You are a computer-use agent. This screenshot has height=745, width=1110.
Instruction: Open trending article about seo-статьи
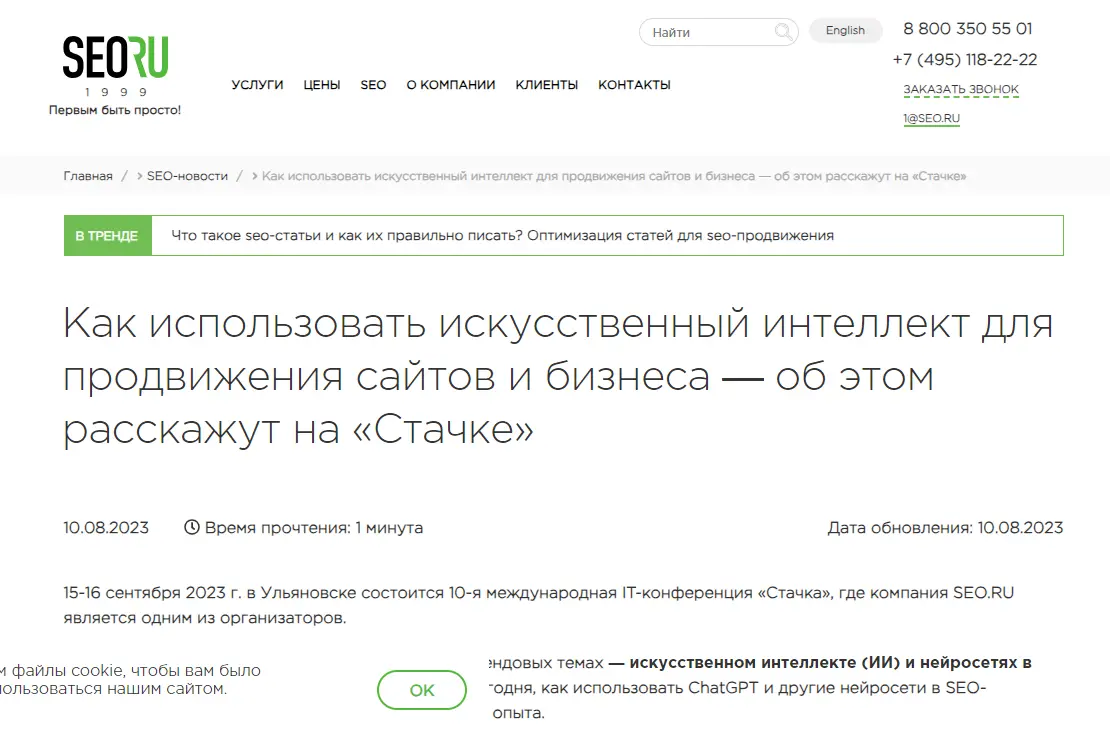[x=503, y=235]
